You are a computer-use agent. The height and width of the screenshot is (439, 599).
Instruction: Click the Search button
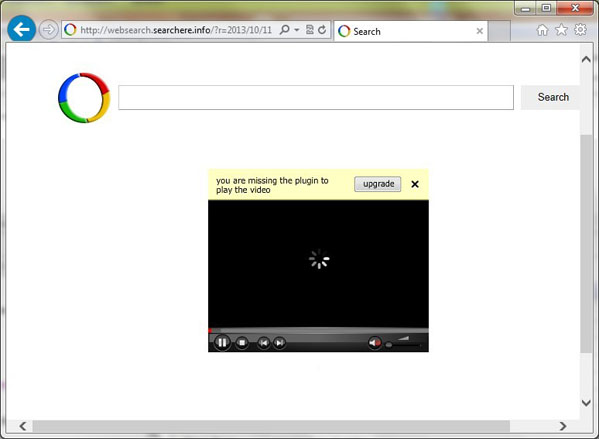point(553,97)
